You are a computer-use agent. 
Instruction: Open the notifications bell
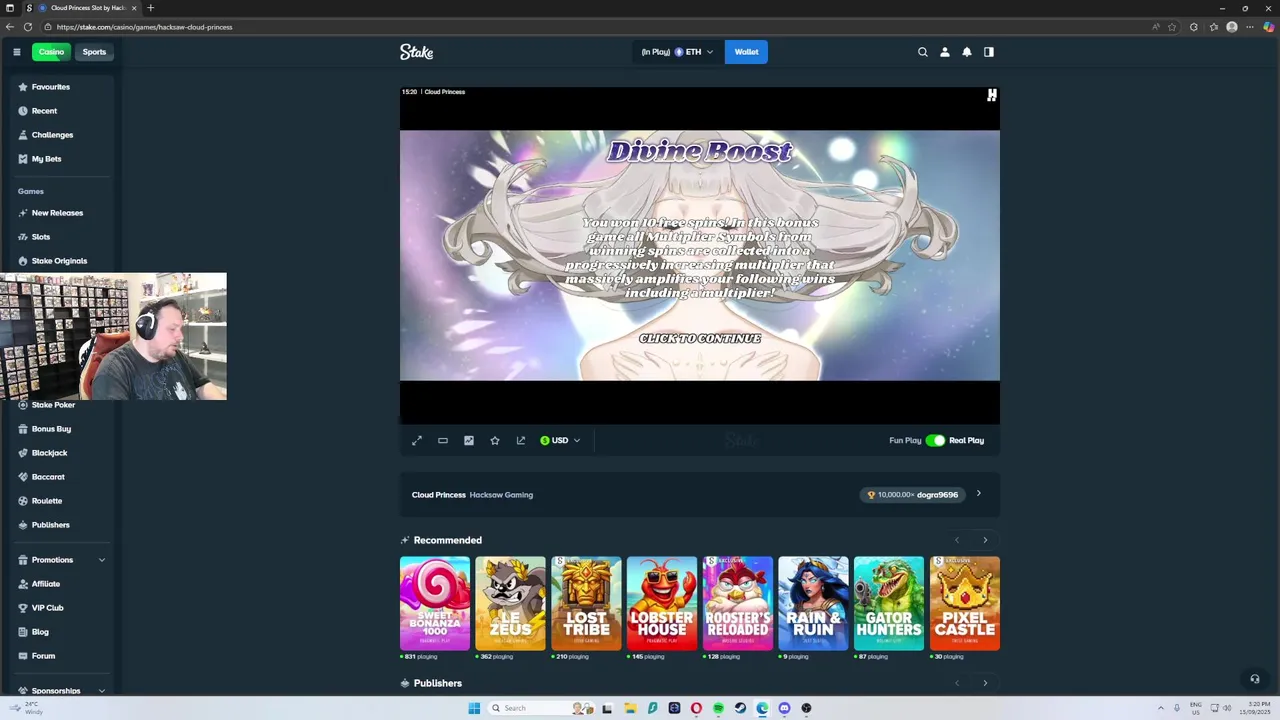coord(967,52)
